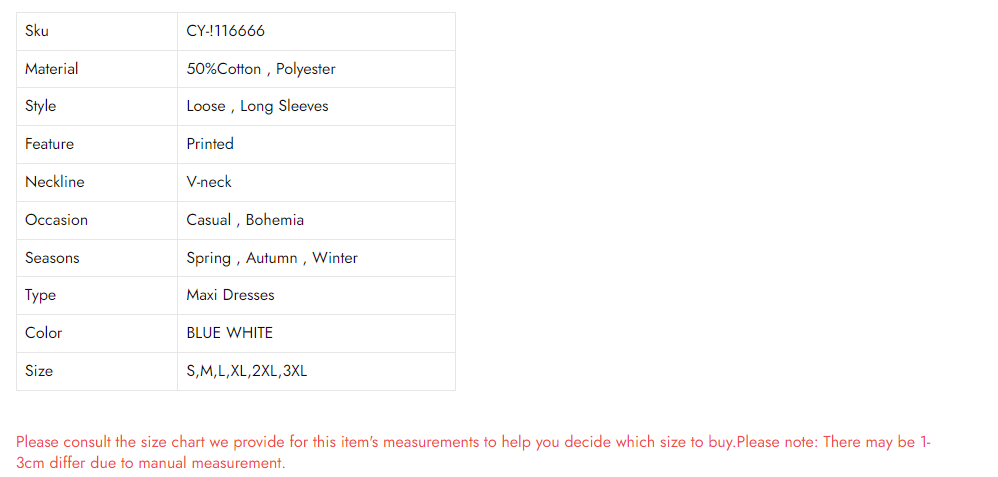Click the Neckline row label
This screenshot has width=998, height=477.
tap(55, 182)
